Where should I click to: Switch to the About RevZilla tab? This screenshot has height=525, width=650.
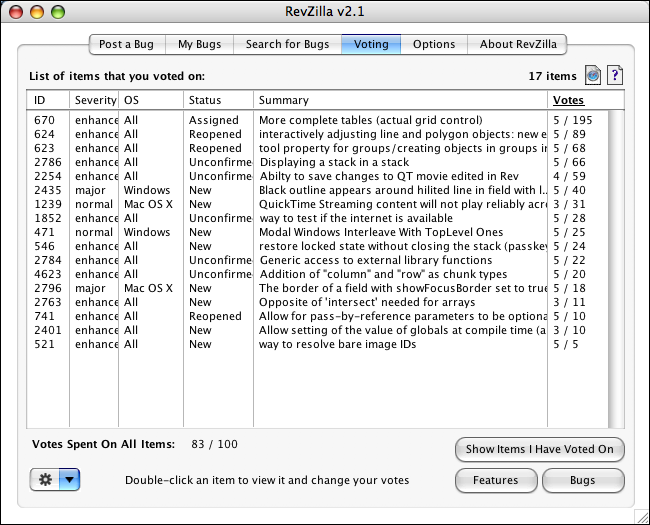click(x=518, y=44)
